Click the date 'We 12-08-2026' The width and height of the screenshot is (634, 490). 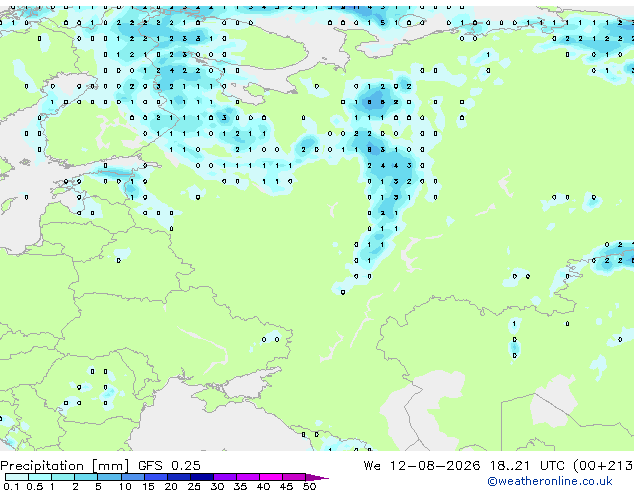(422, 466)
